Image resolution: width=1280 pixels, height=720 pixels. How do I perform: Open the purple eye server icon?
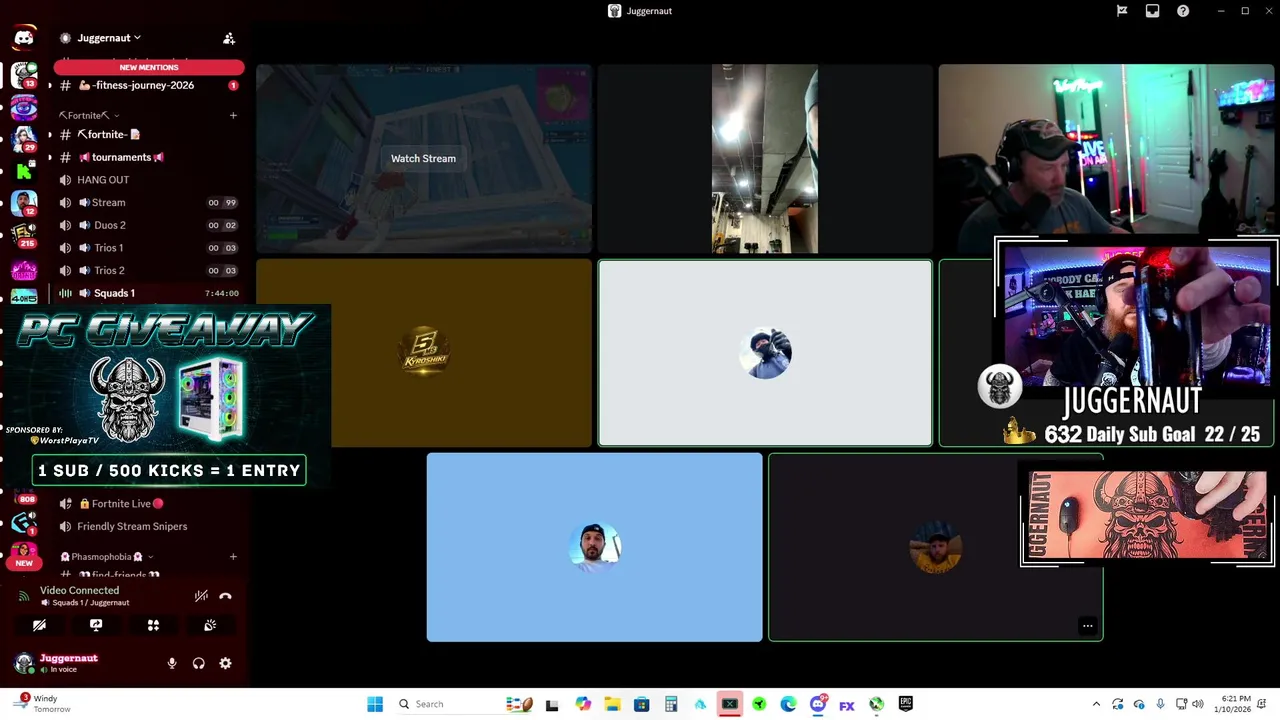click(24, 106)
